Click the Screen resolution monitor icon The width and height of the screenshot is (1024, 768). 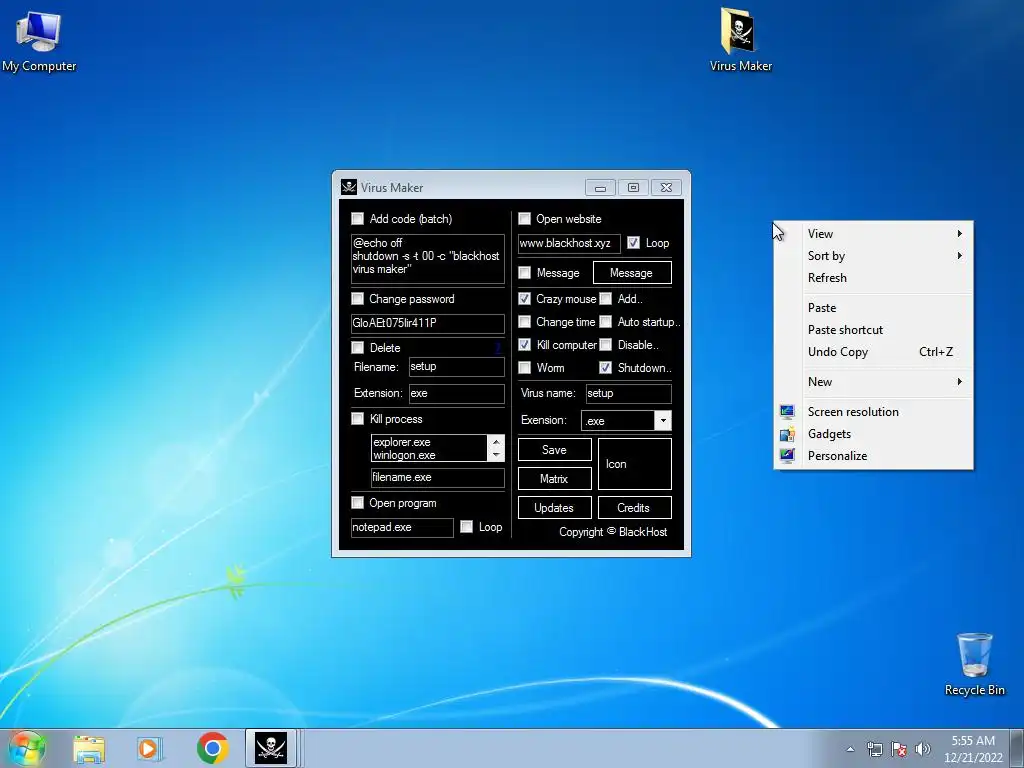(787, 411)
